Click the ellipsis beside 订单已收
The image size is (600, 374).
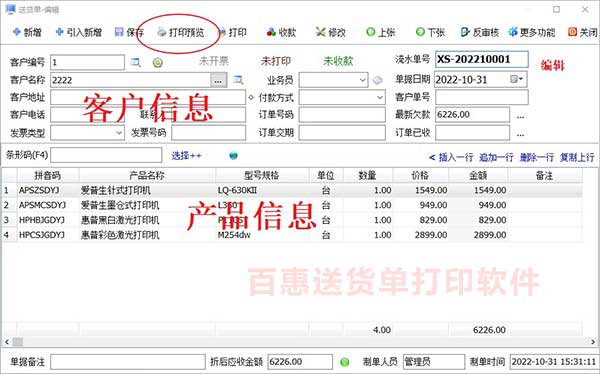point(520,134)
